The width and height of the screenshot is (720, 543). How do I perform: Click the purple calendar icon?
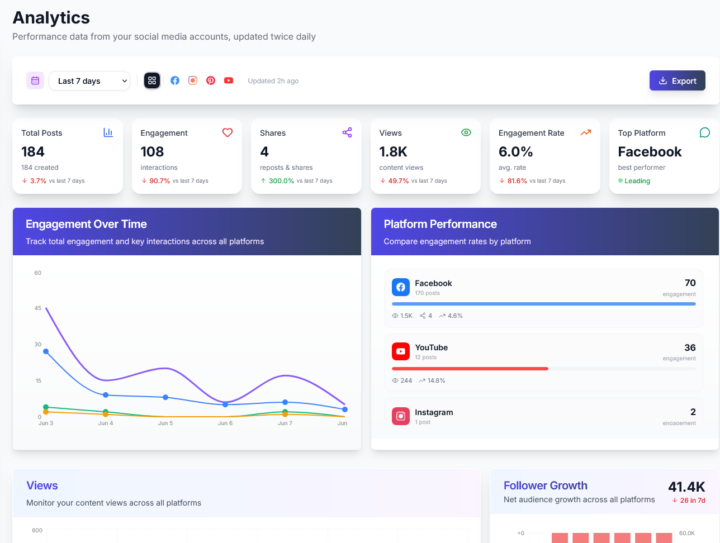35,81
